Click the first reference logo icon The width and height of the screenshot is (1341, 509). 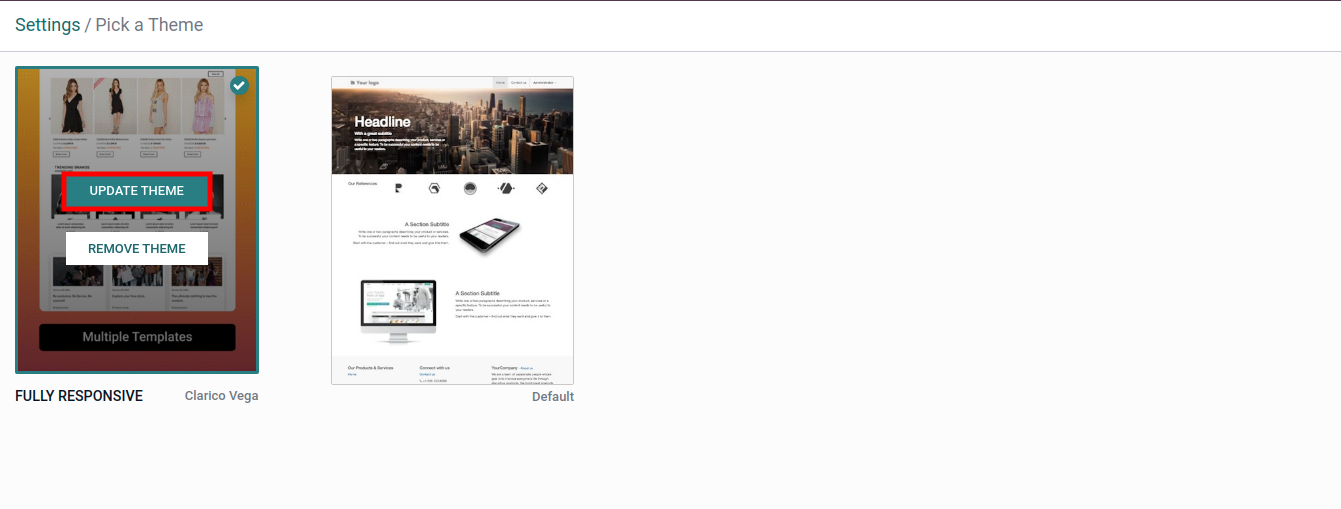coord(399,188)
